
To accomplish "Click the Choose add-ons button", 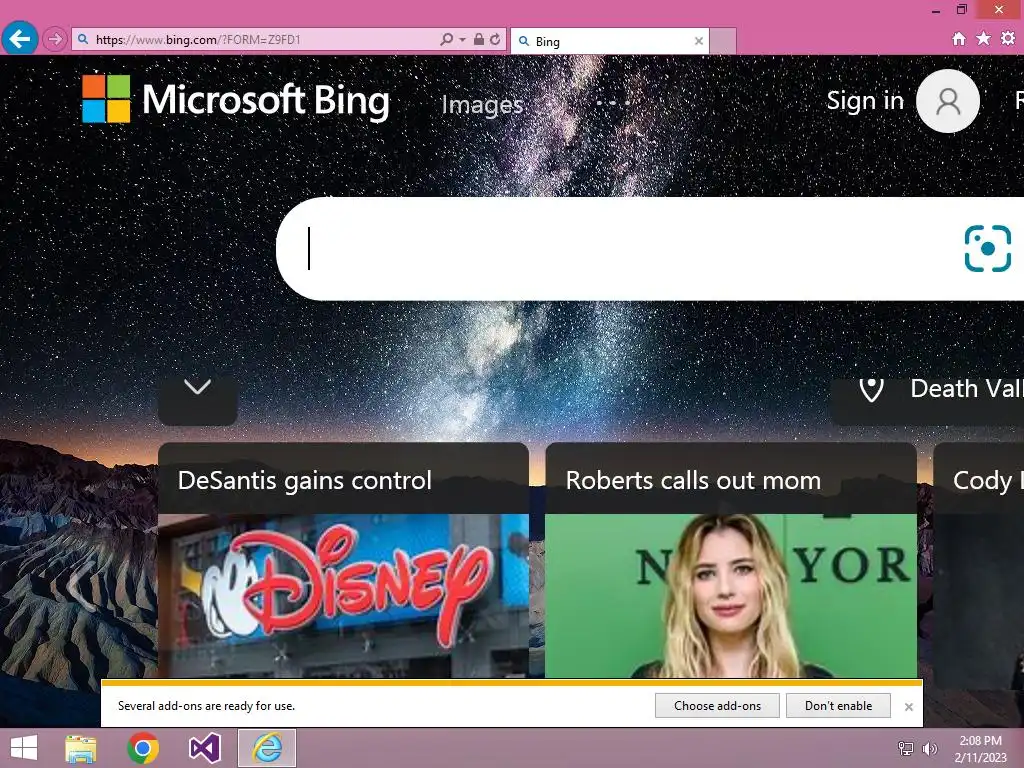I will tap(717, 706).
